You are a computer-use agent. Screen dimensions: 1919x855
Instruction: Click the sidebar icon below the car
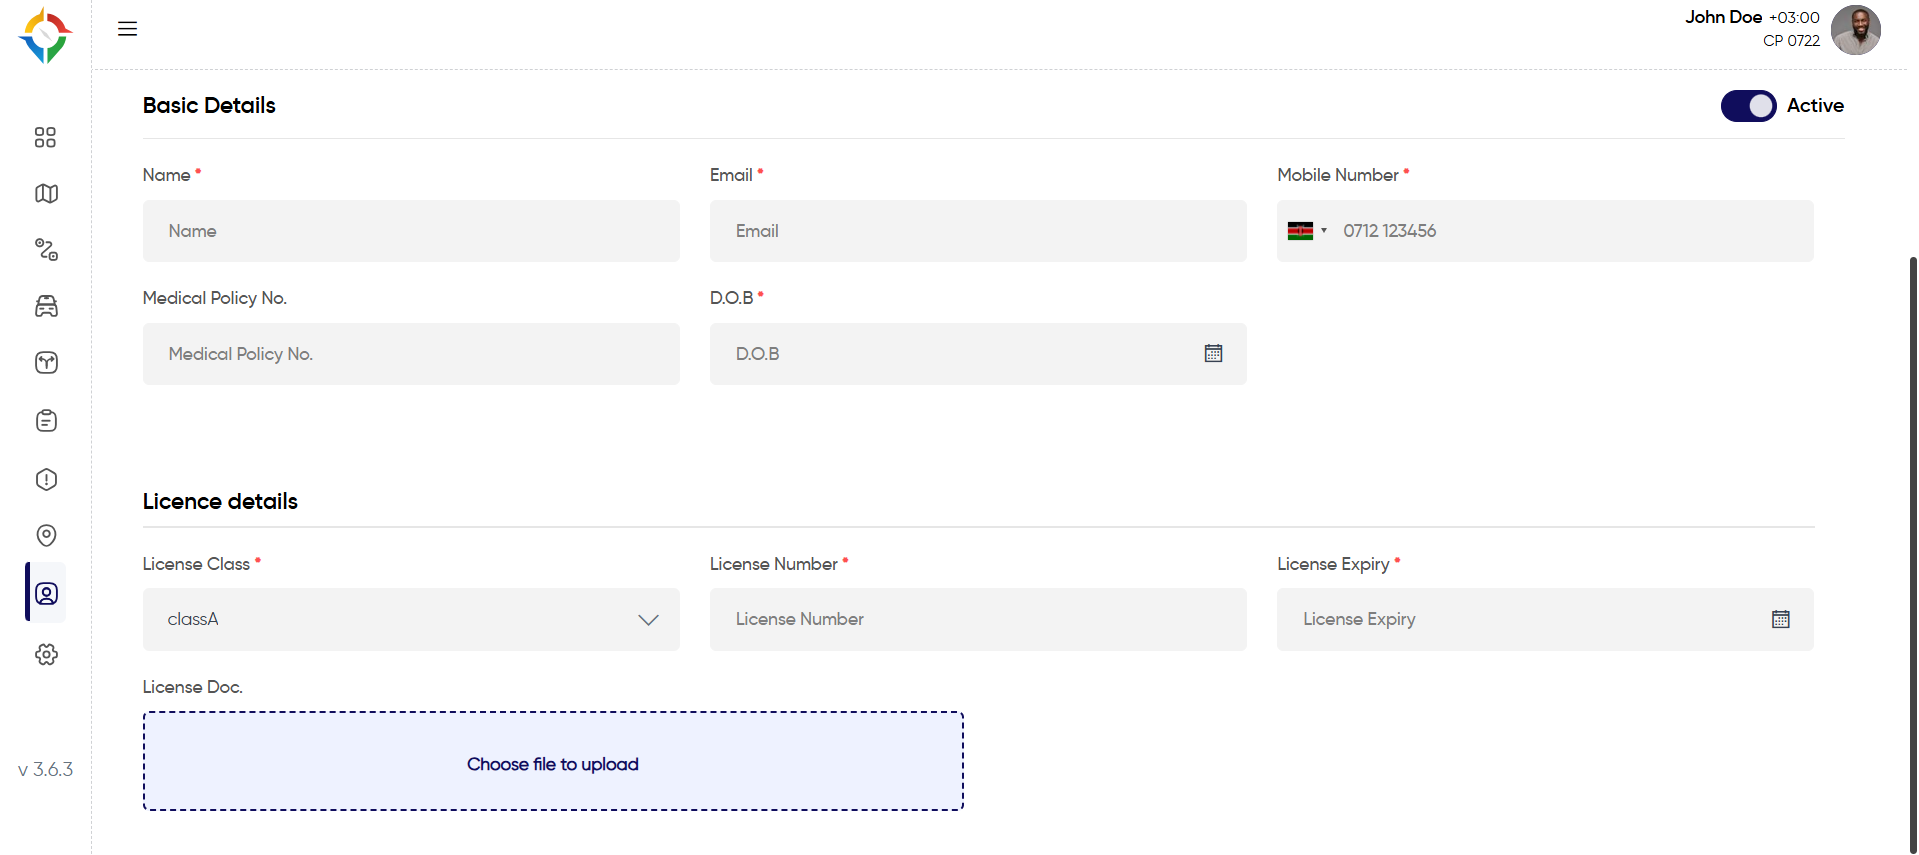46,362
